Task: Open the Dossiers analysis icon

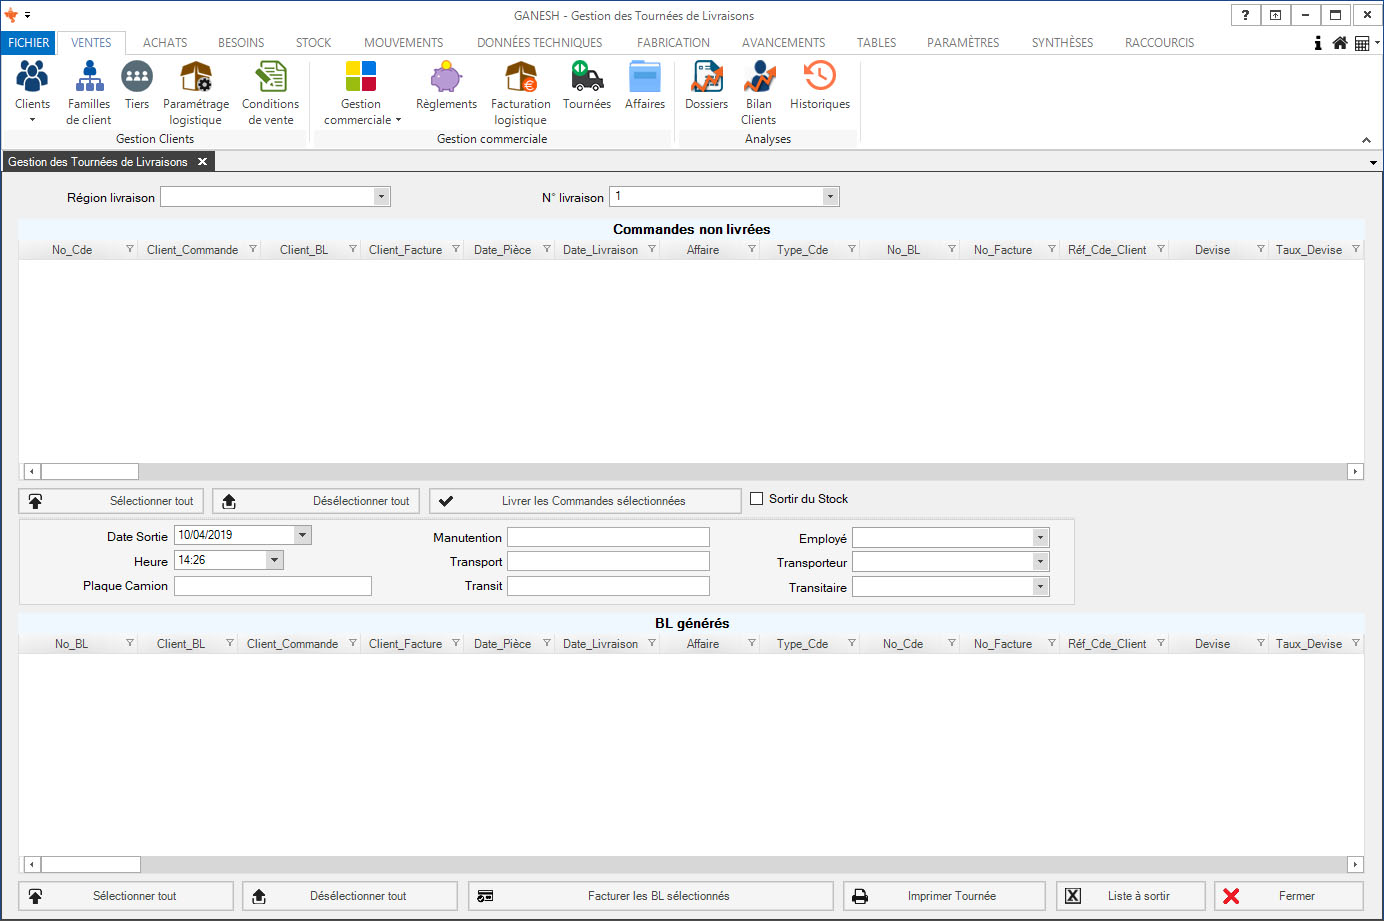Action: [706, 78]
